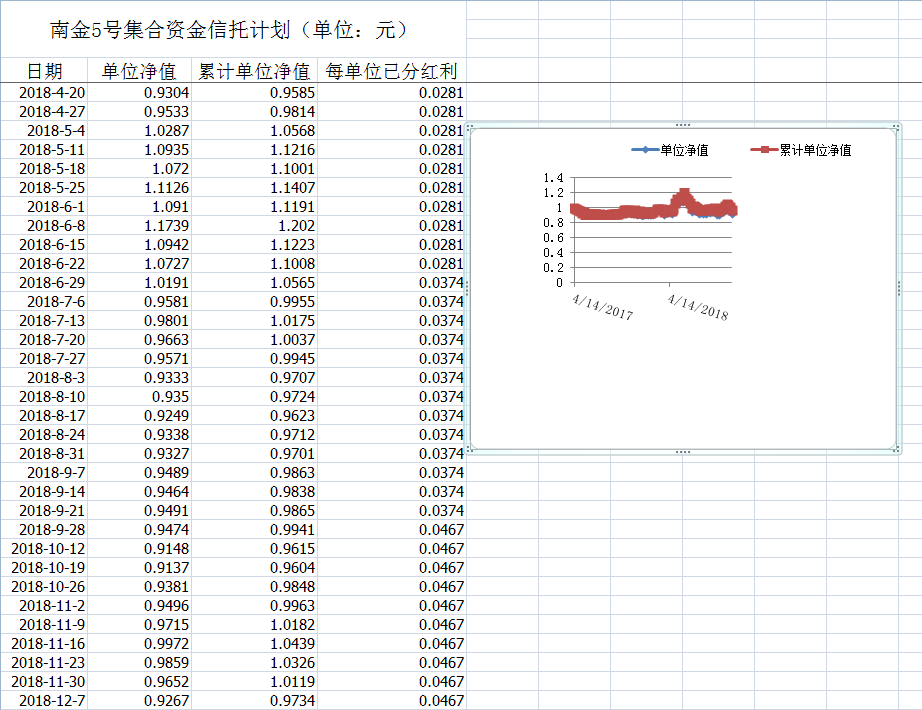The width and height of the screenshot is (922, 710).
Task: Select date cell 2018-11-2
Action: coord(44,605)
